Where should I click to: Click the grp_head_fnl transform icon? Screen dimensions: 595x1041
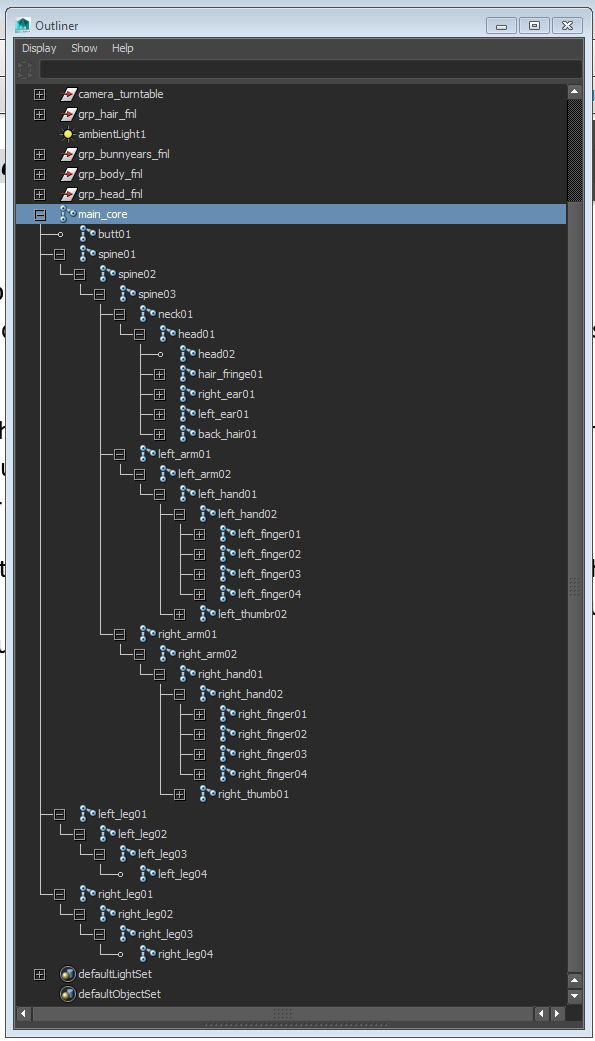(68, 194)
